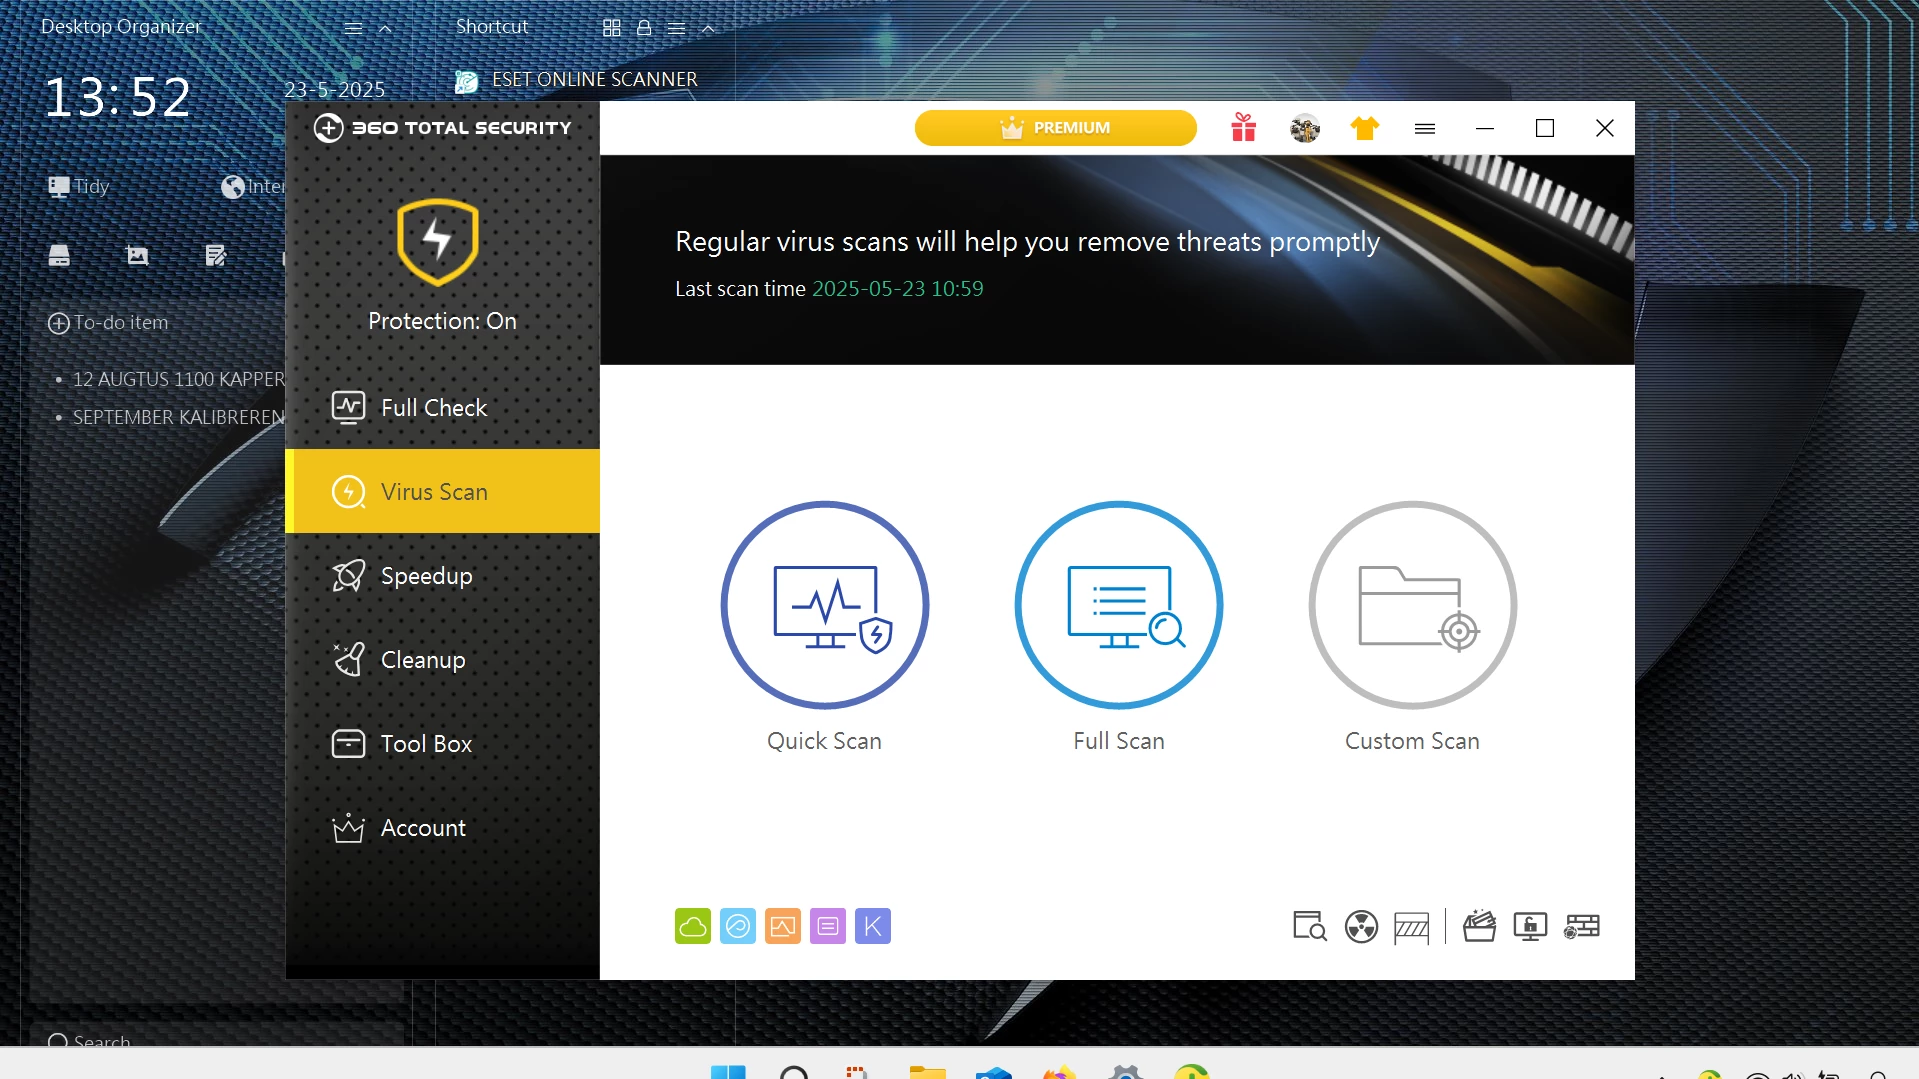Open the orange picture engine icon

783,926
